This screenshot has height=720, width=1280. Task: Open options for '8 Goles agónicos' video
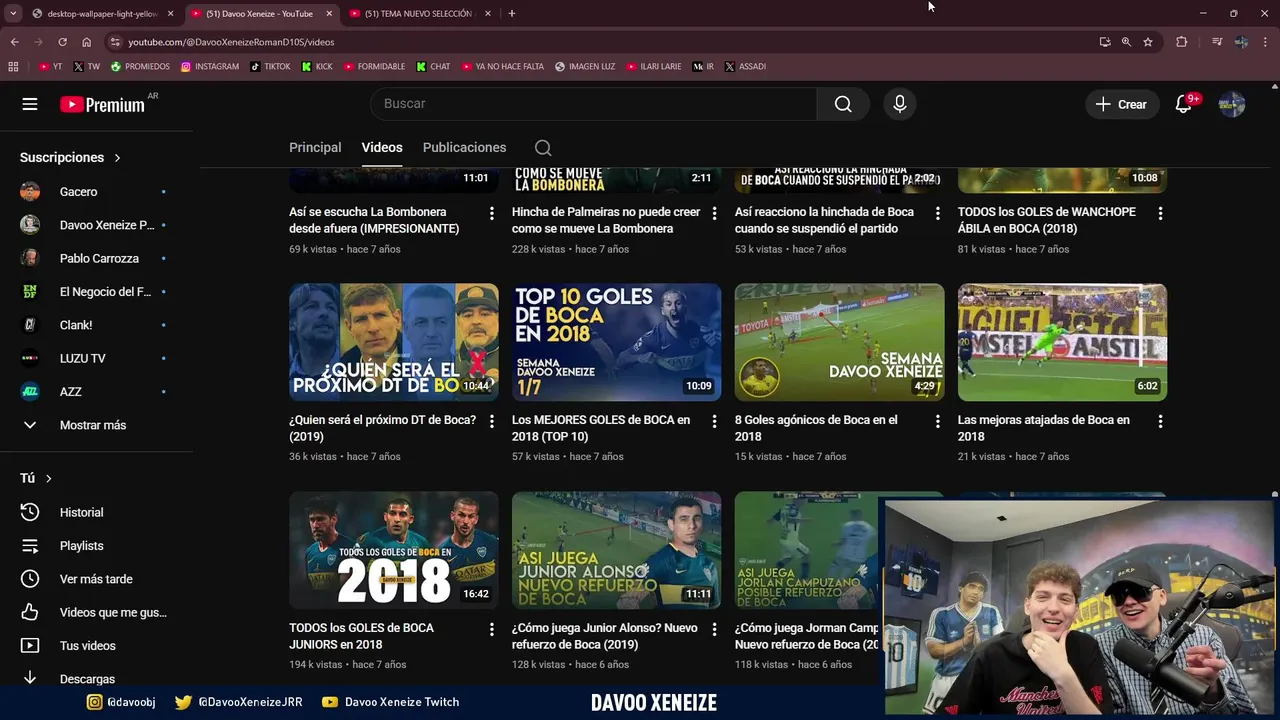coord(937,421)
